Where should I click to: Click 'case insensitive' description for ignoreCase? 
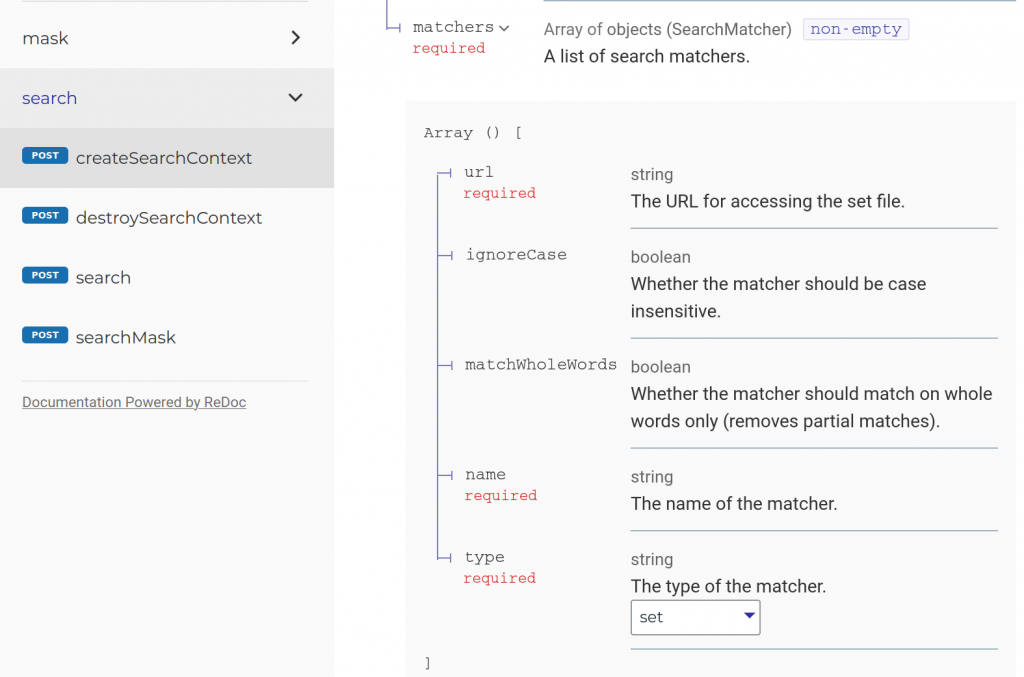tap(778, 298)
